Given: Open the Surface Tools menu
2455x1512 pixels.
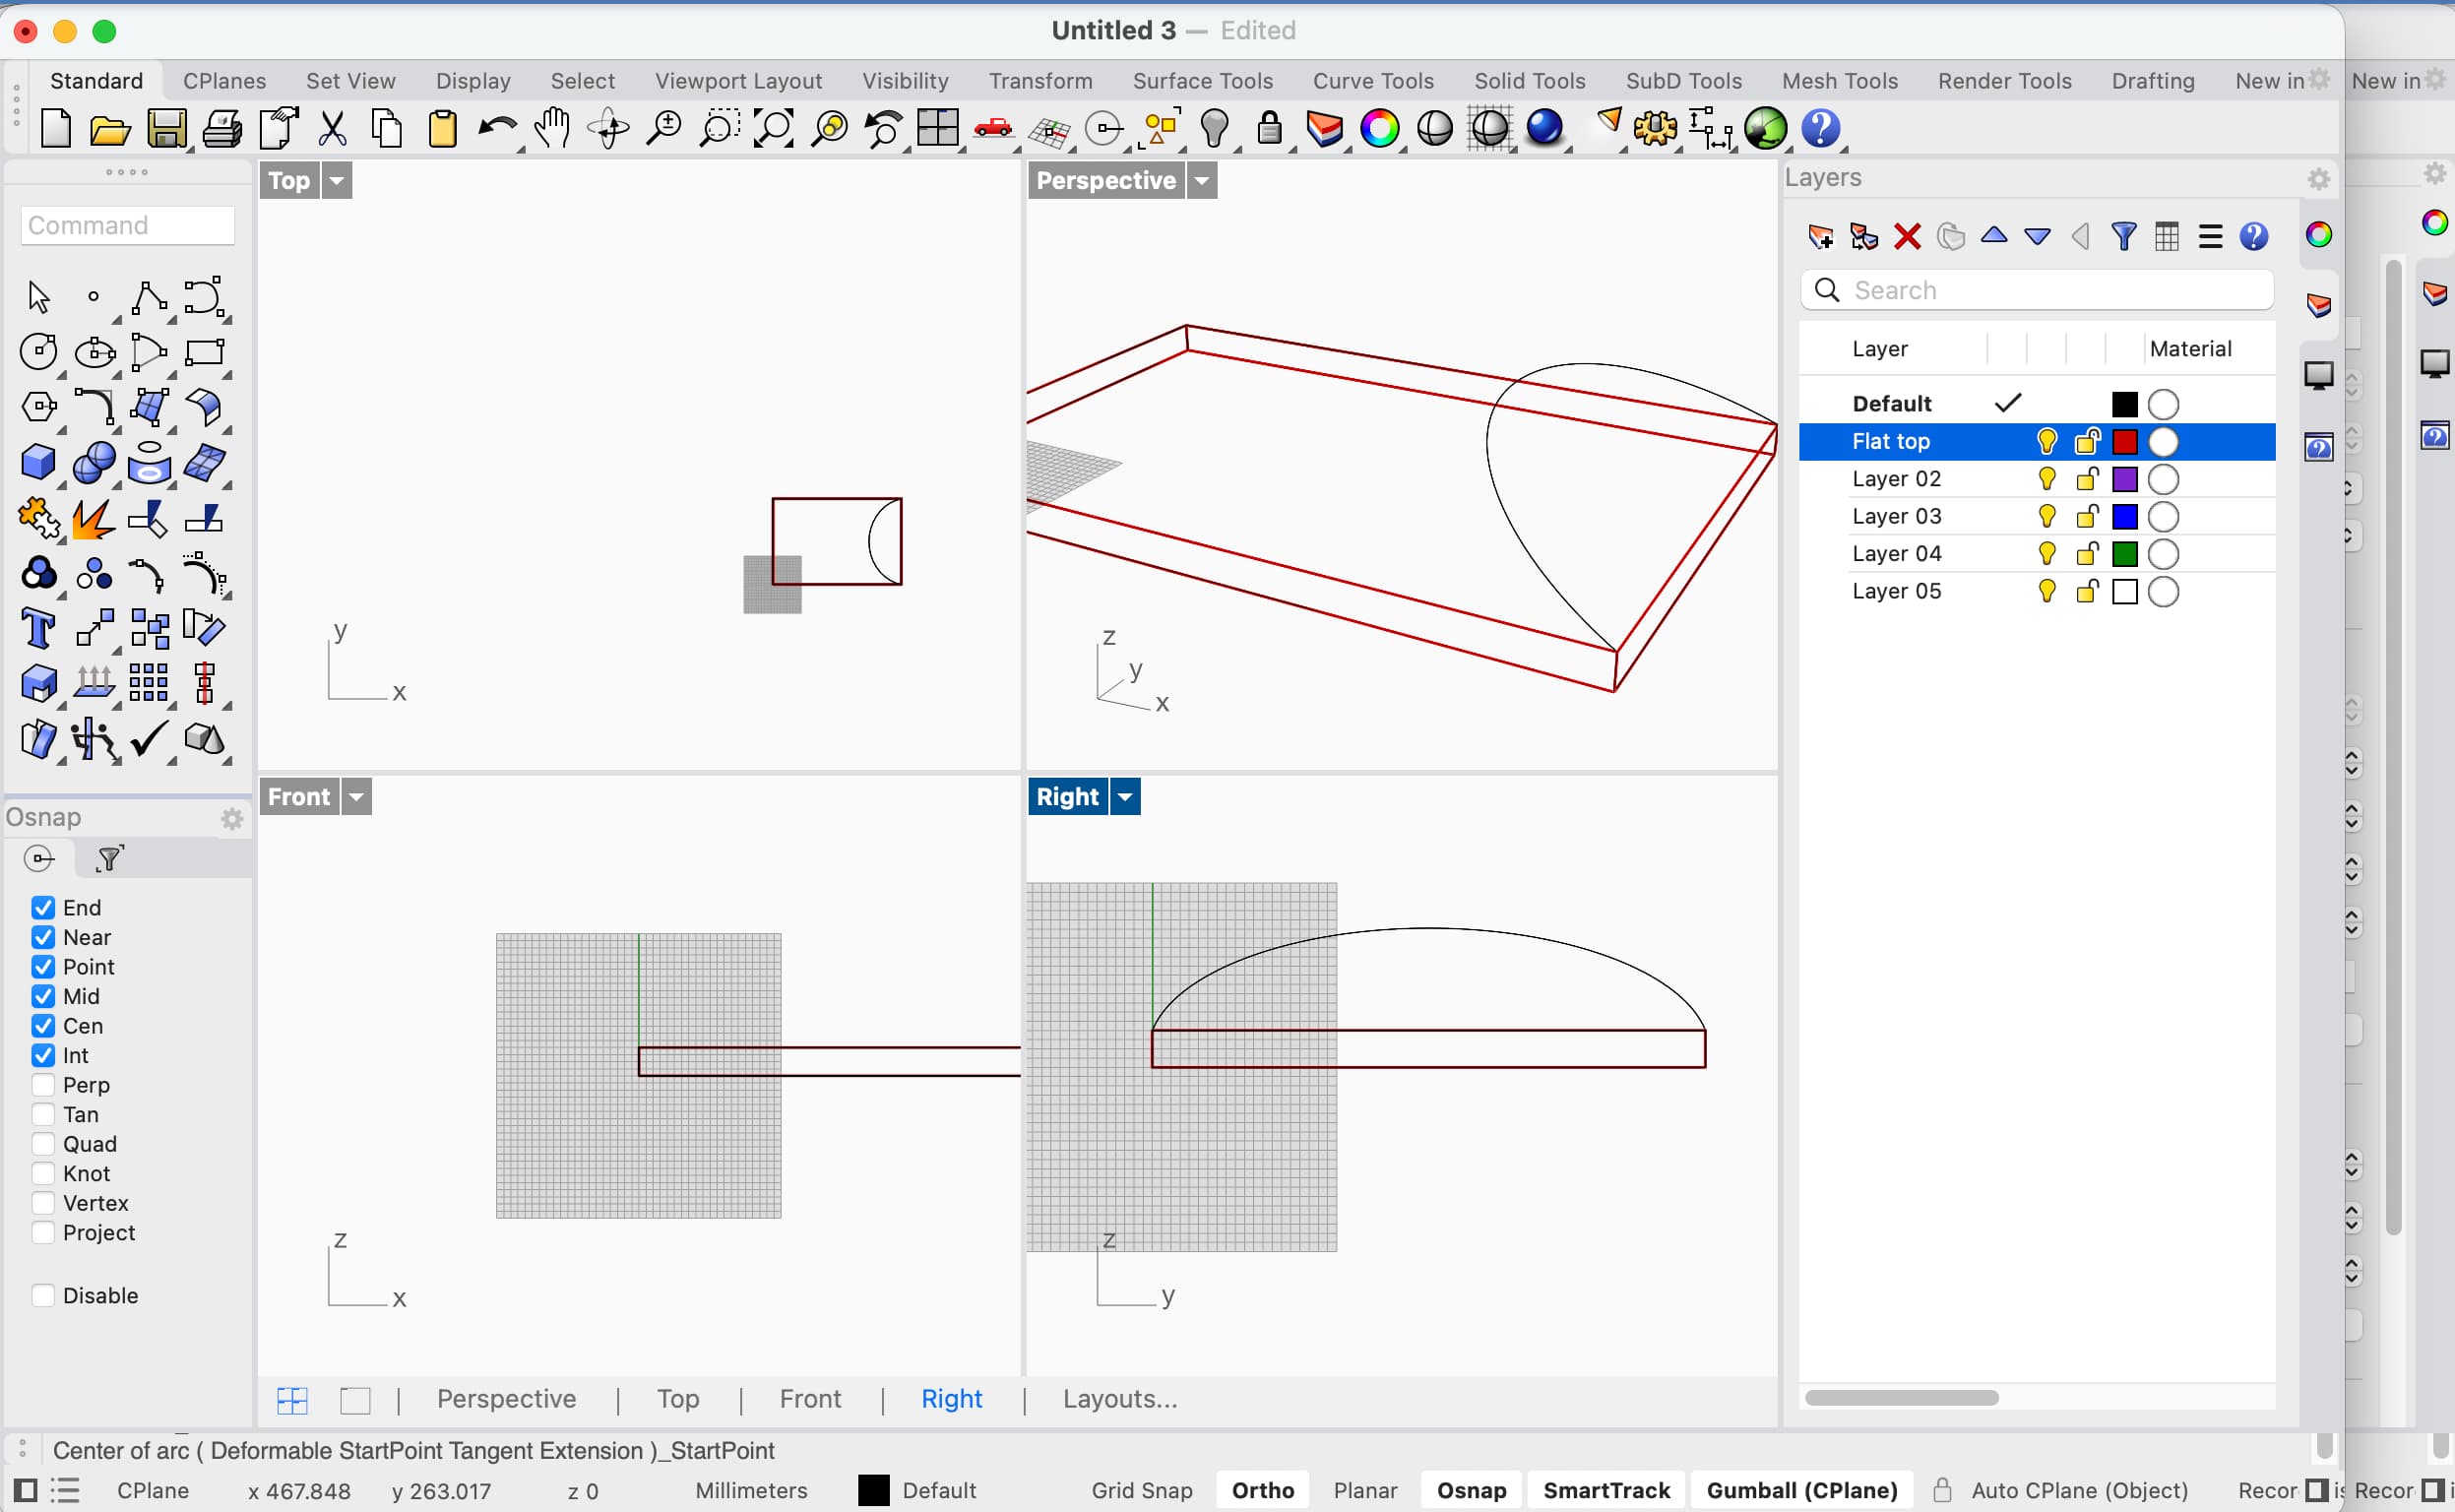Looking at the screenshot, I should 1203,80.
